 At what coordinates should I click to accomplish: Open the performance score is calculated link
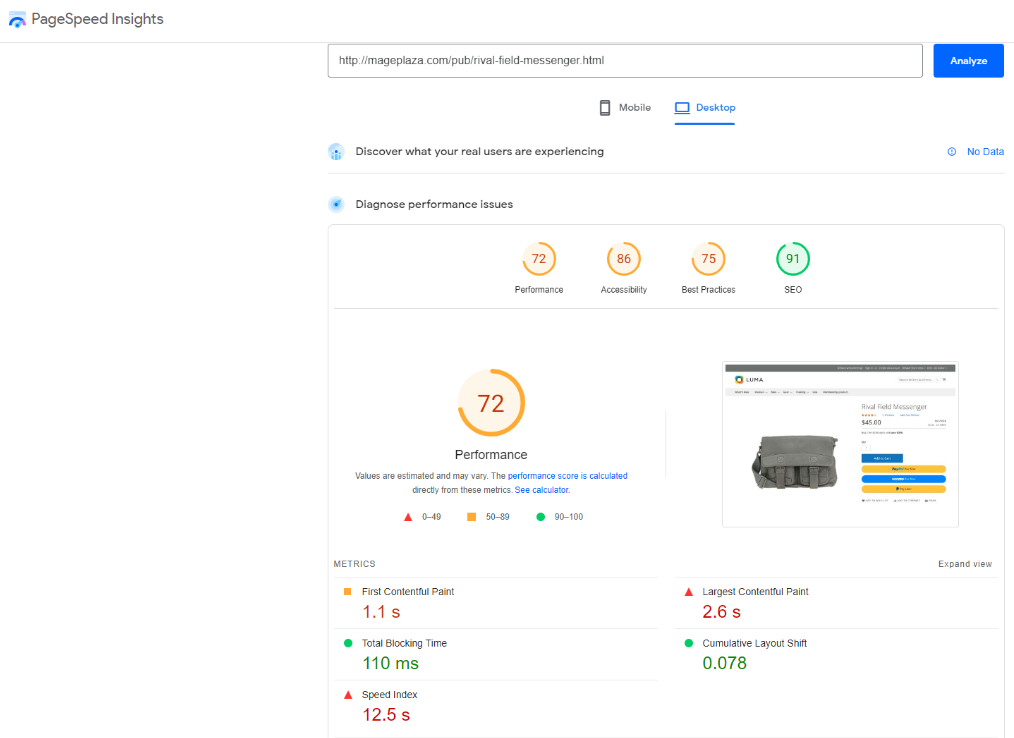tap(567, 476)
